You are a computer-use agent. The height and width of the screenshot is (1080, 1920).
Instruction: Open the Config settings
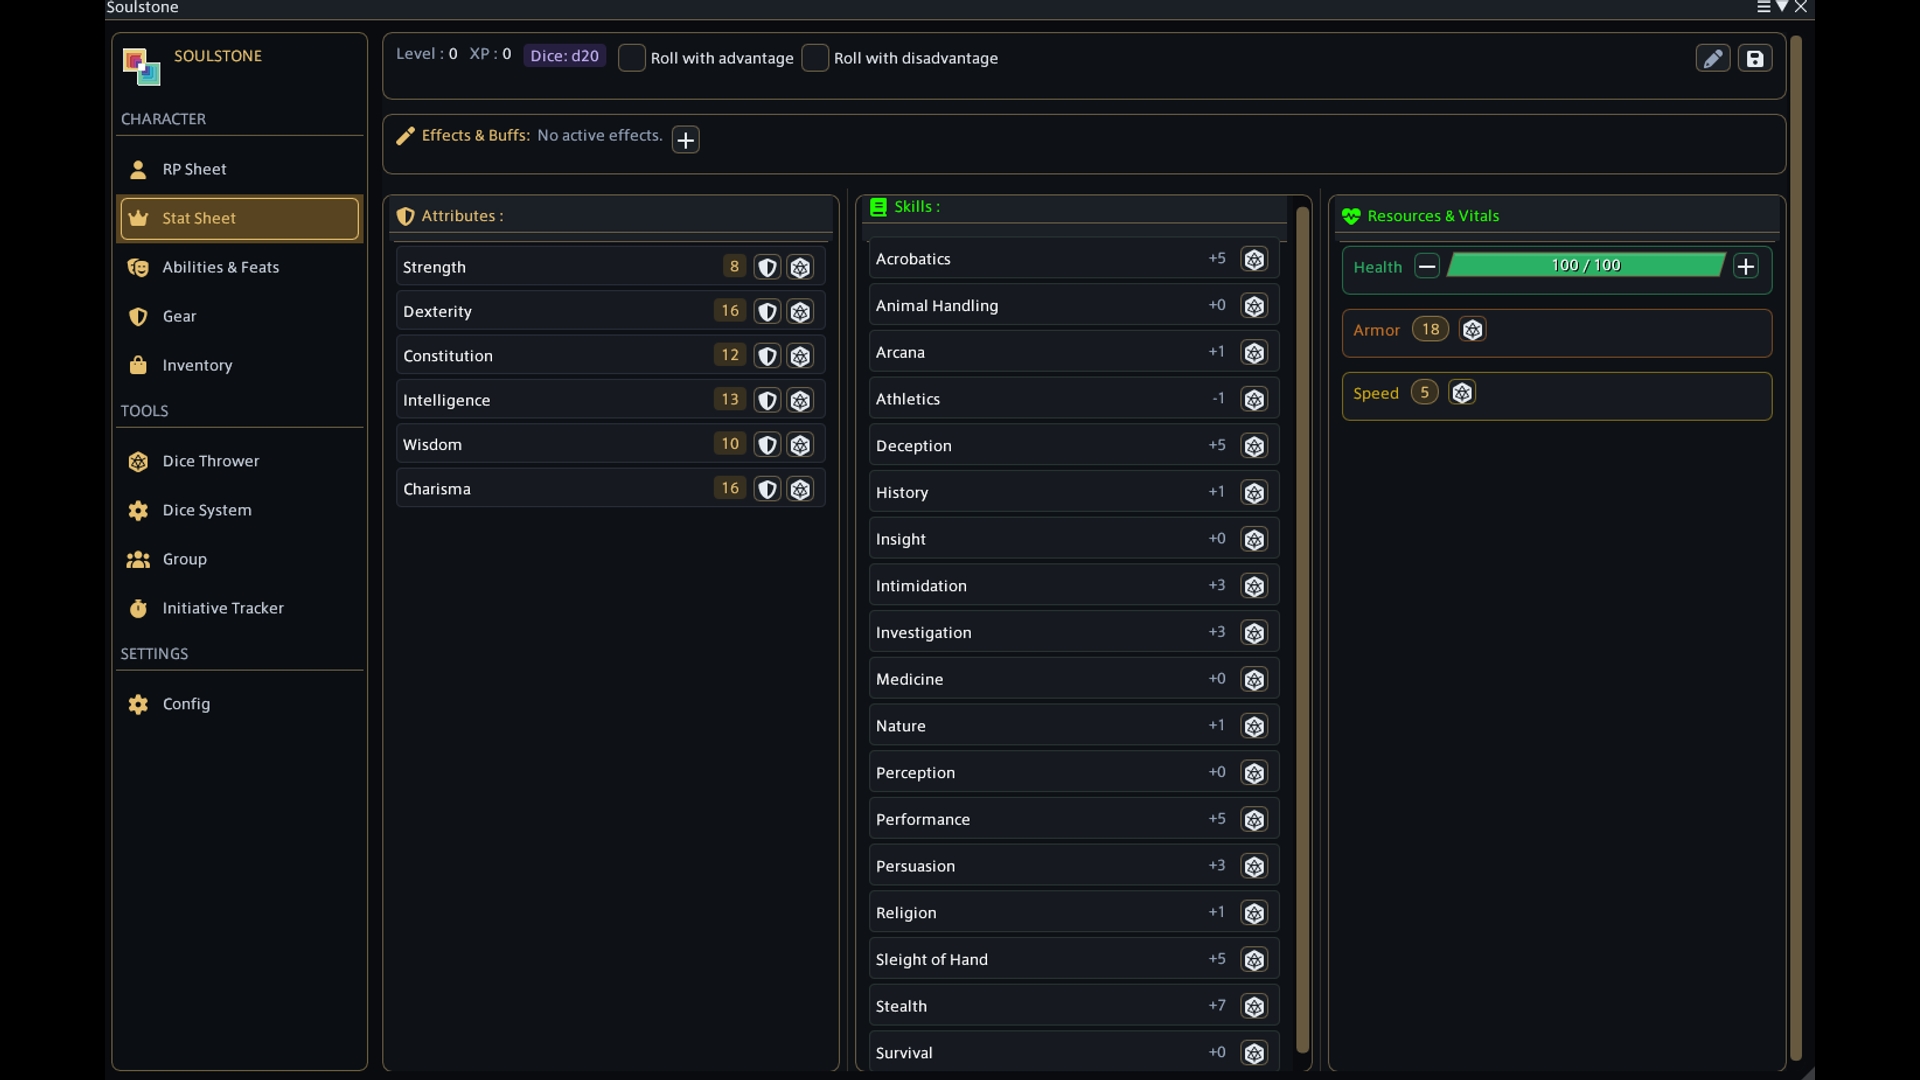pos(240,705)
